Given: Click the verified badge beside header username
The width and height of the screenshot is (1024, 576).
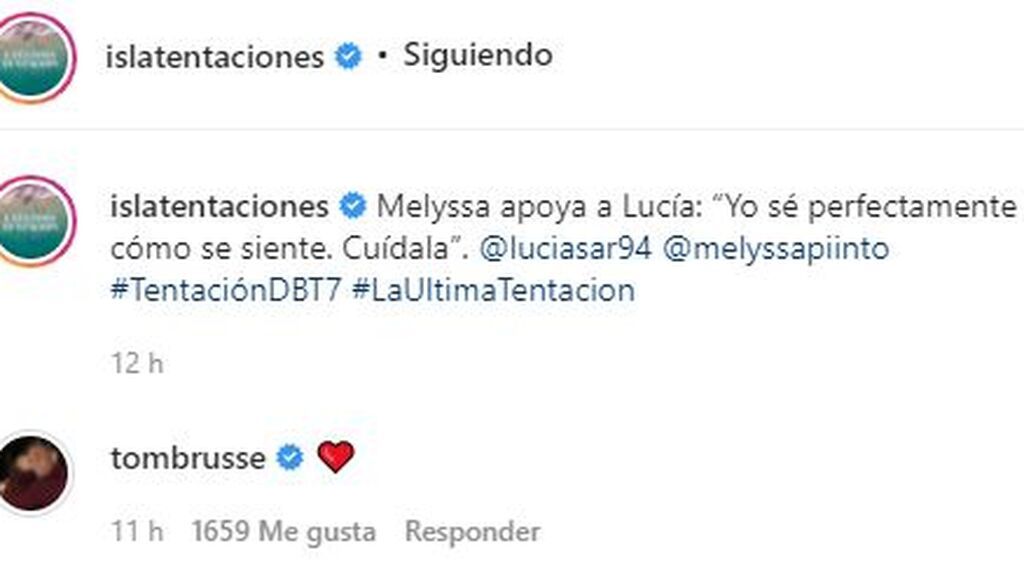Looking at the screenshot, I should pyautogui.click(x=348, y=57).
